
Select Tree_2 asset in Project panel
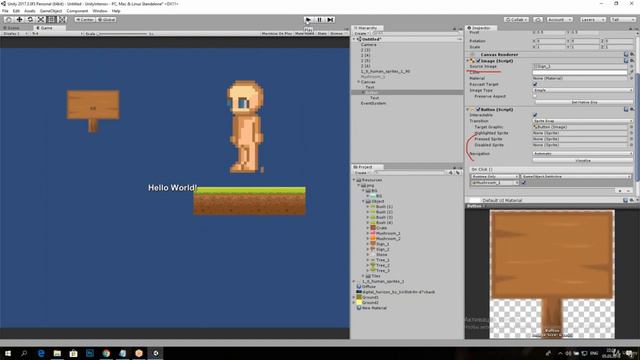click(x=383, y=265)
